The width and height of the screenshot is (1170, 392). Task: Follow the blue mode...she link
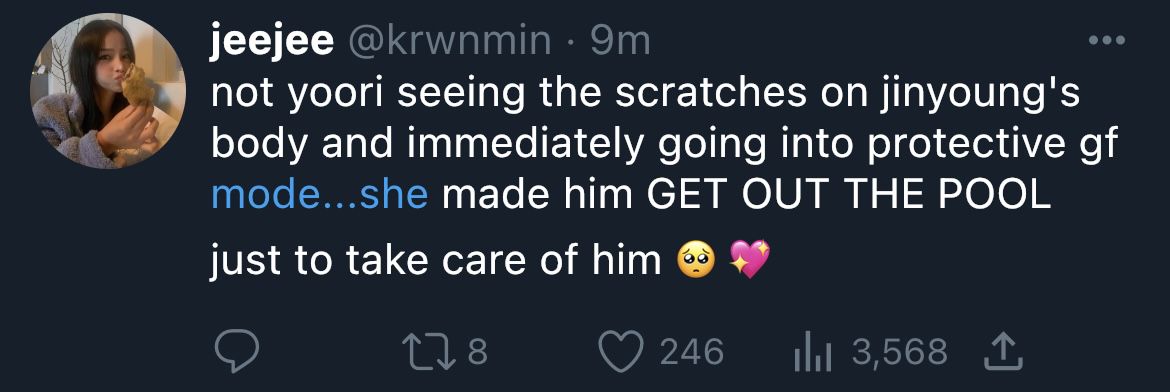(x=319, y=195)
